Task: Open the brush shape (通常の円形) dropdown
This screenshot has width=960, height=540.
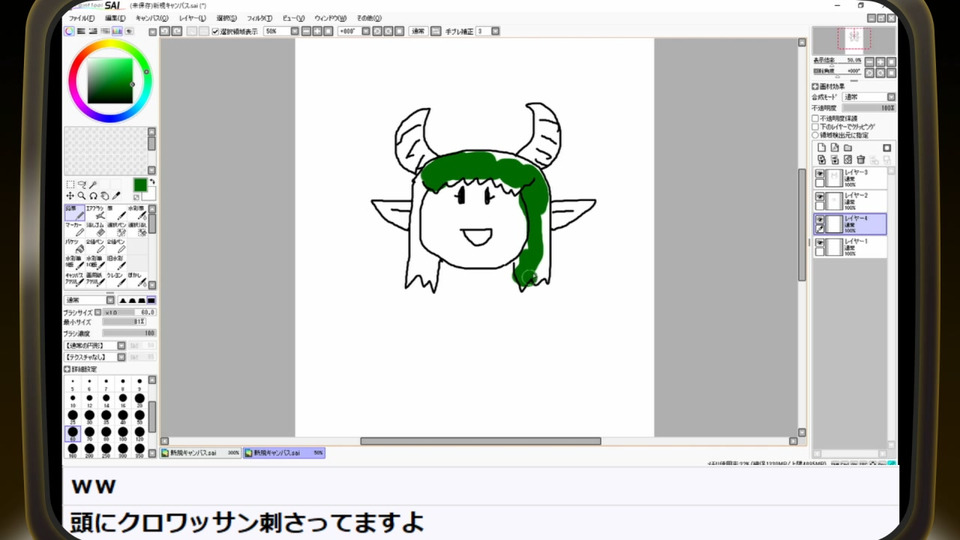Action: (x=121, y=346)
